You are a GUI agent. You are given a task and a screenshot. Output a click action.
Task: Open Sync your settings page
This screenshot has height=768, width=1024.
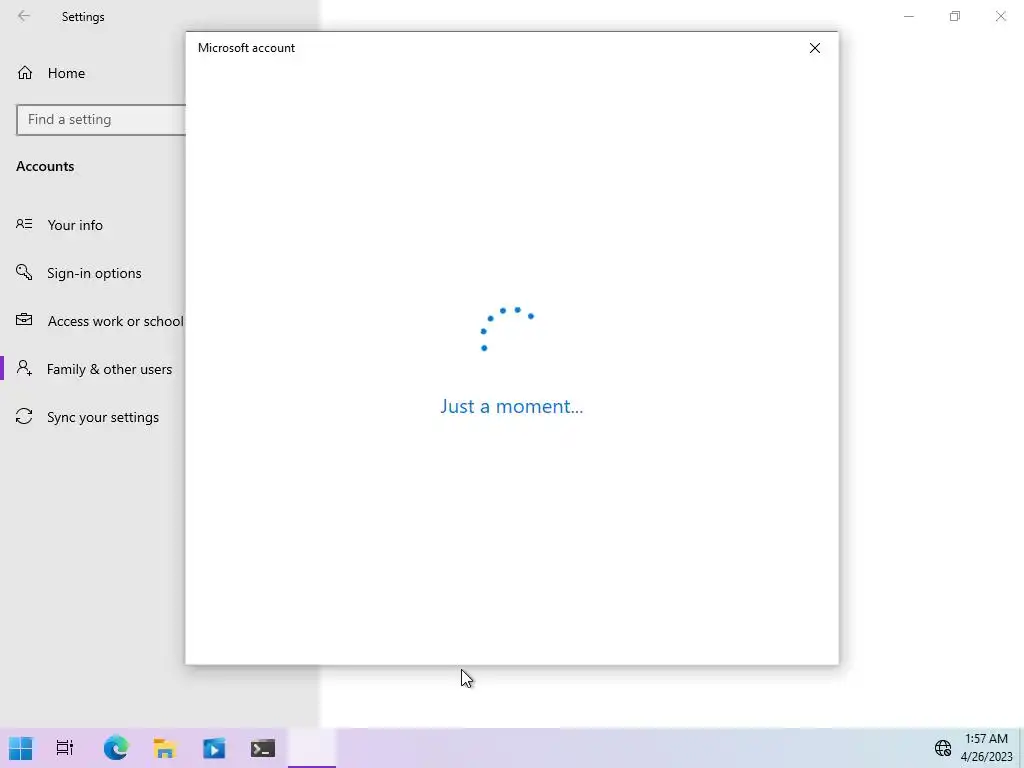click(x=94, y=417)
